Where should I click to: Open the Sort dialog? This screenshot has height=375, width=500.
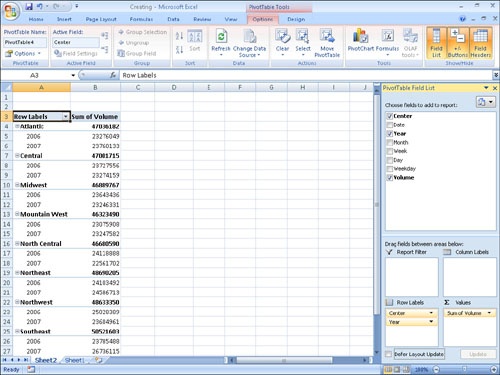pyautogui.click(x=195, y=41)
